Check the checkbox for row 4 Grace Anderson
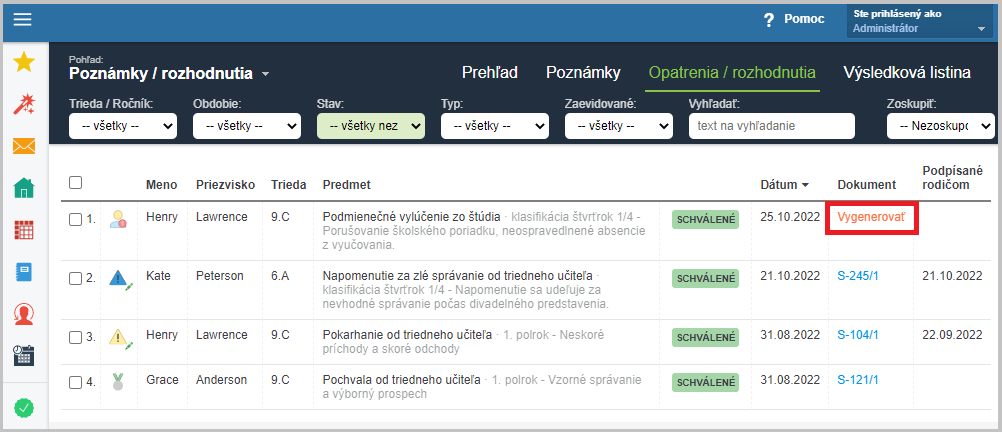Image resolution: width=1002 pixels, height=432 pixels. pyautogui.click(x=75, y=382)
